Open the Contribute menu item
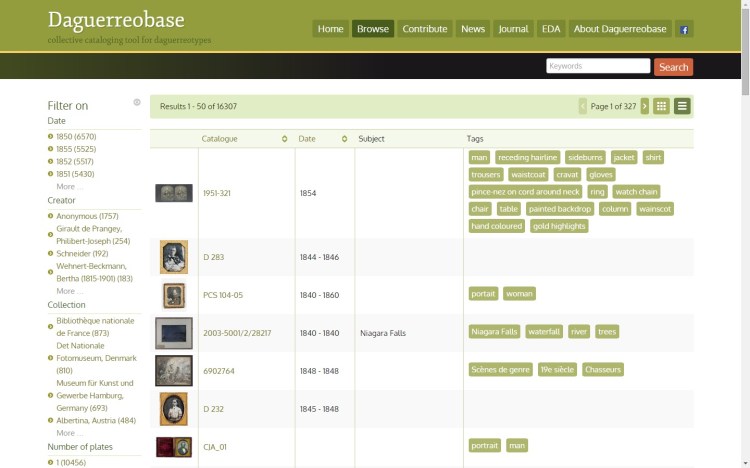The height and width of the screenshot is (468, 750). [424, 29]
